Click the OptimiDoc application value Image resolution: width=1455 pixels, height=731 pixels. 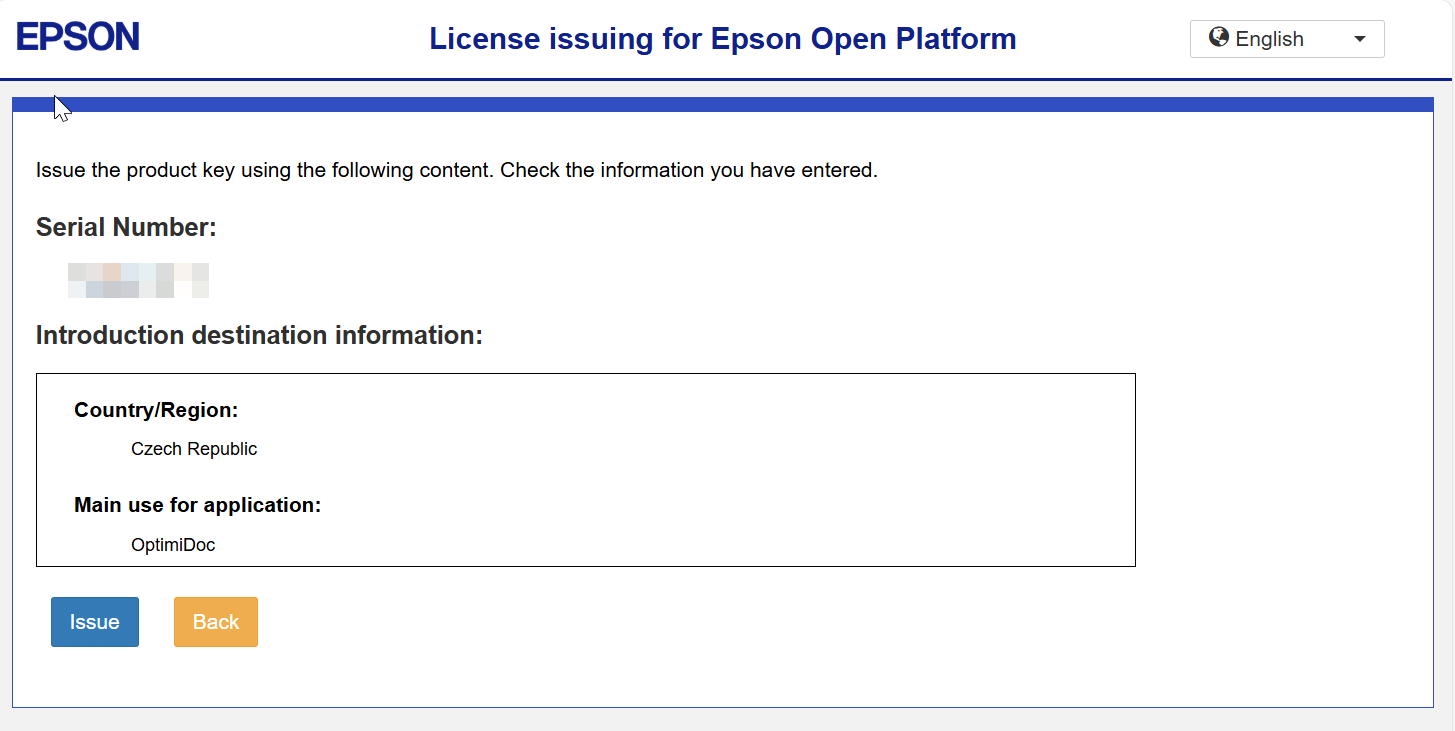pos(173,545)
